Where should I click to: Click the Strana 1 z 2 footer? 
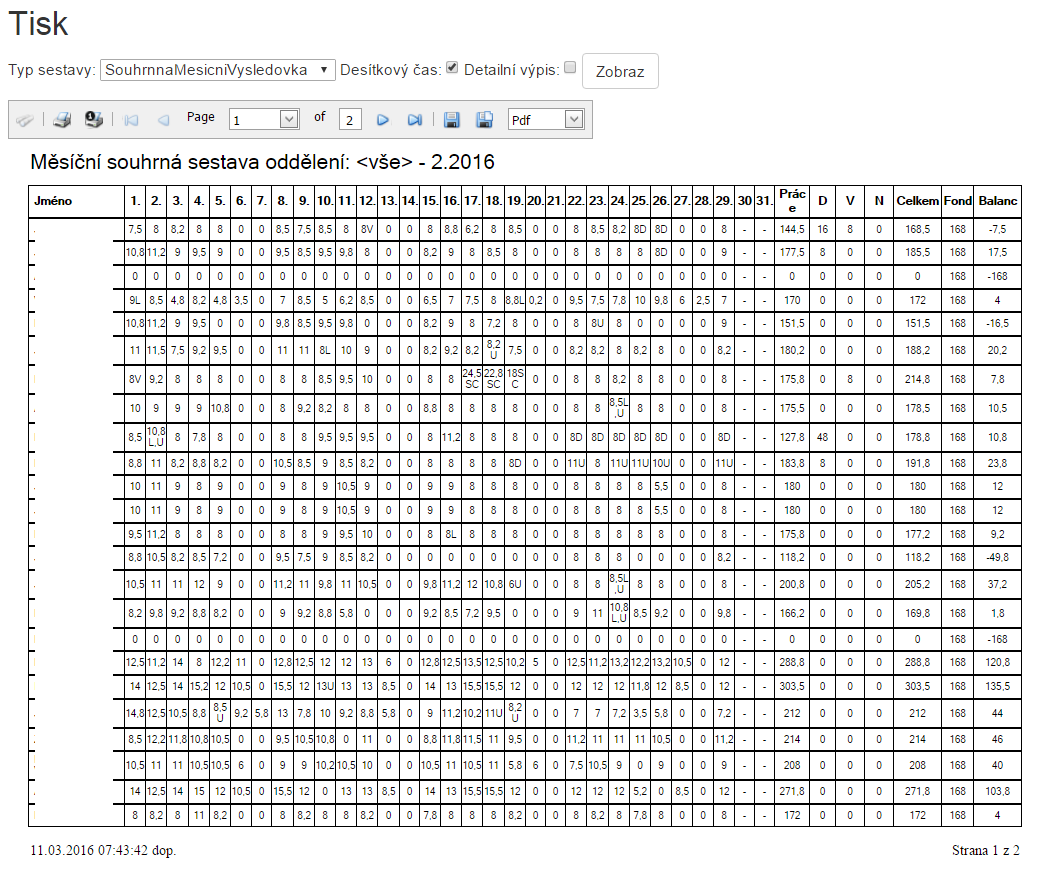point(986,850)
